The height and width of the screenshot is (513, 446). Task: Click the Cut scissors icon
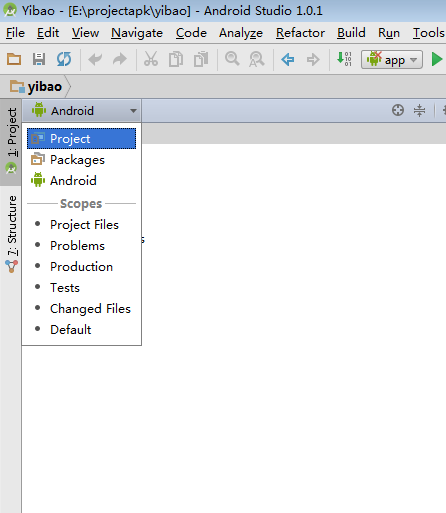(151, 59)
